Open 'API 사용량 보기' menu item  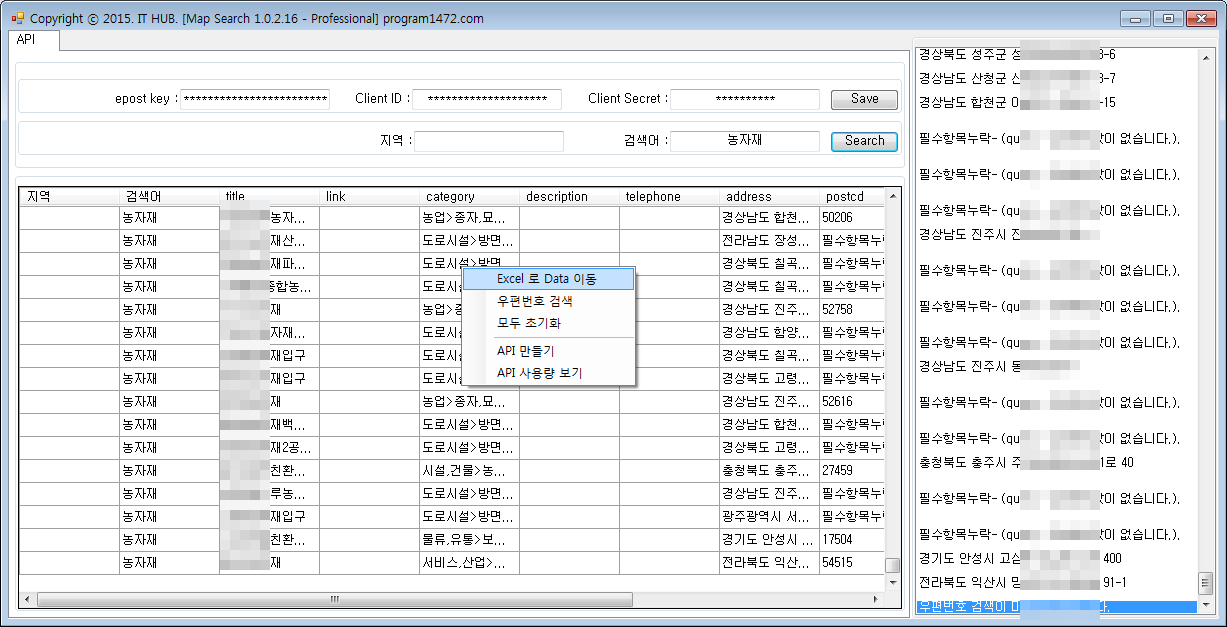[x=539, y=373]
